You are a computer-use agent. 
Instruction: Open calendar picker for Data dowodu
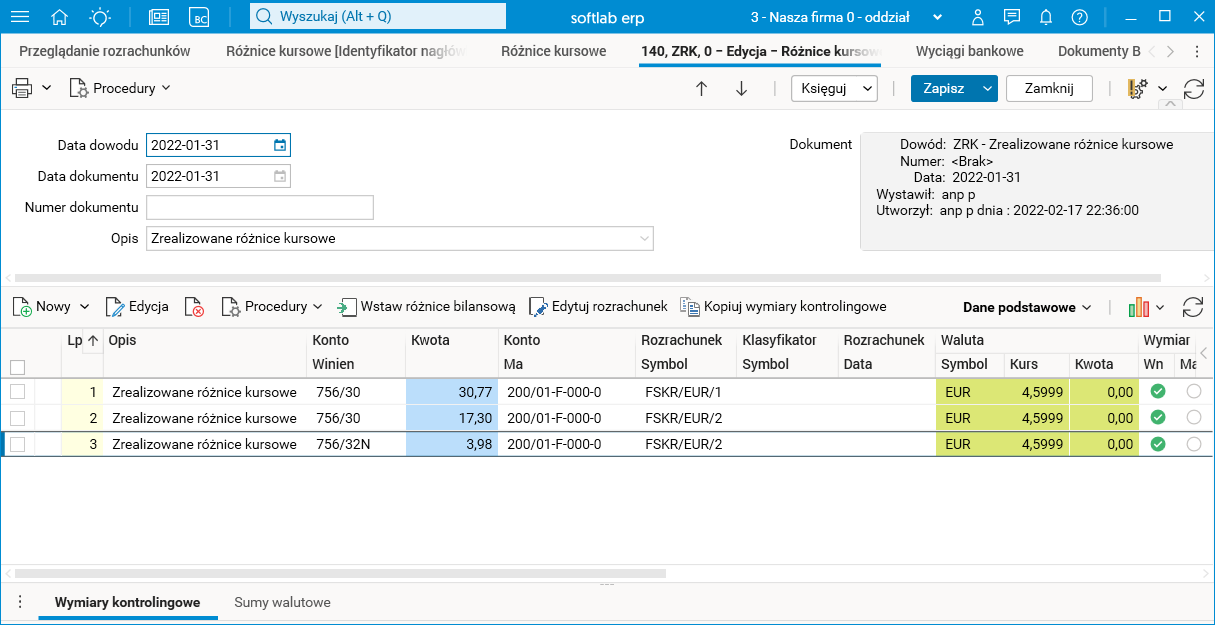click(280, 146)
